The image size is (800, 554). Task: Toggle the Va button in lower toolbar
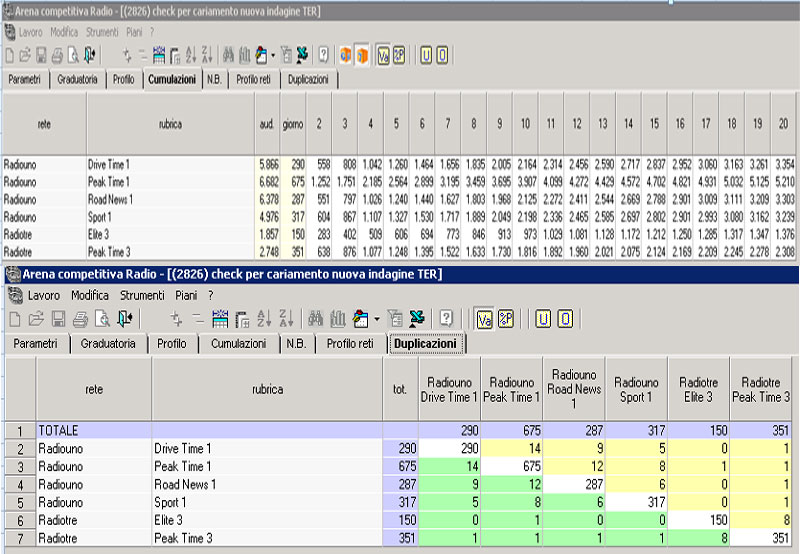pyautogui.click(x=482, y=319)
